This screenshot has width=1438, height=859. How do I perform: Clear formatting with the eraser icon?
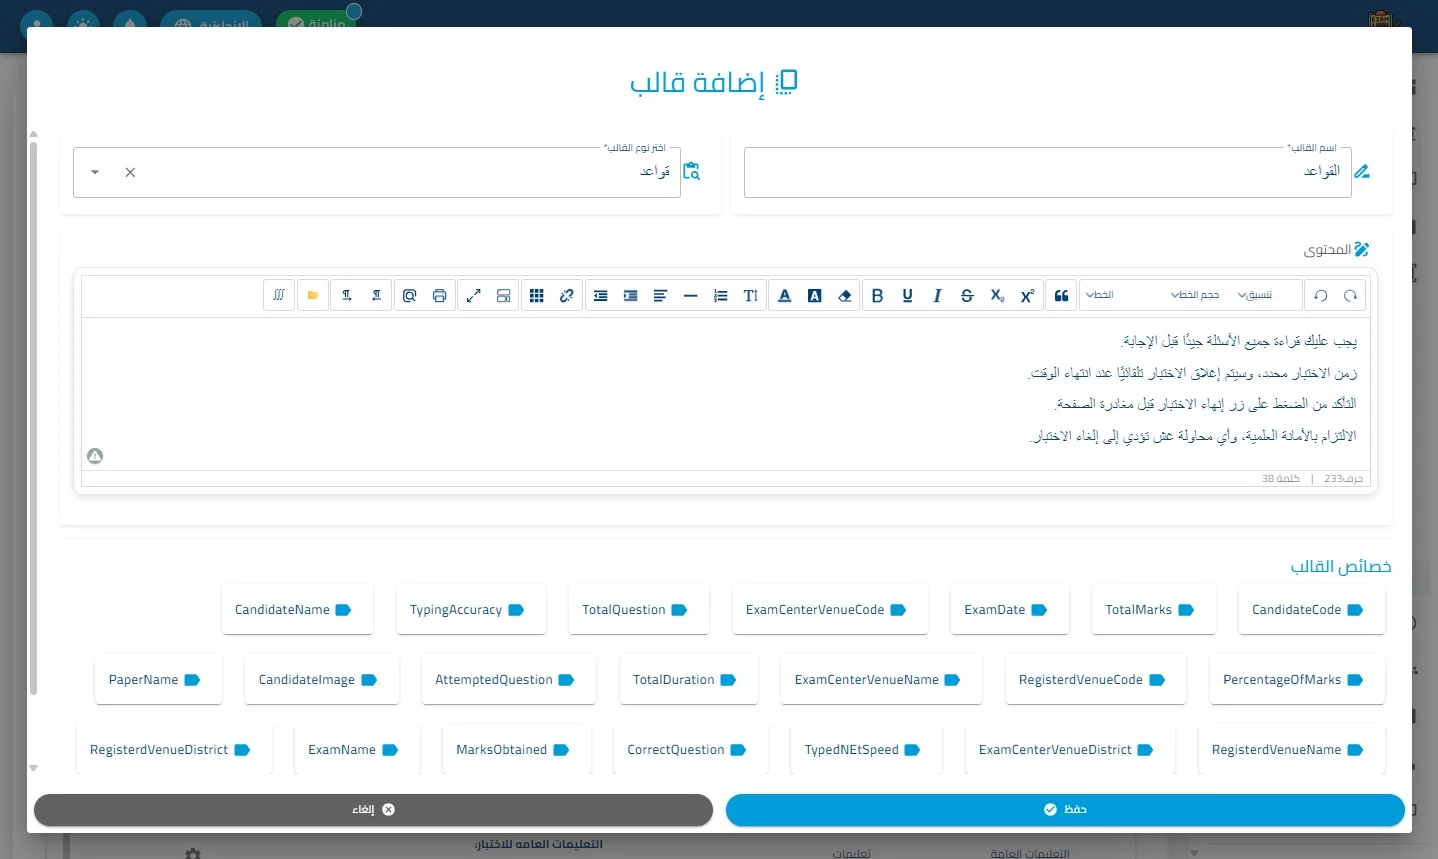(845, 296)
